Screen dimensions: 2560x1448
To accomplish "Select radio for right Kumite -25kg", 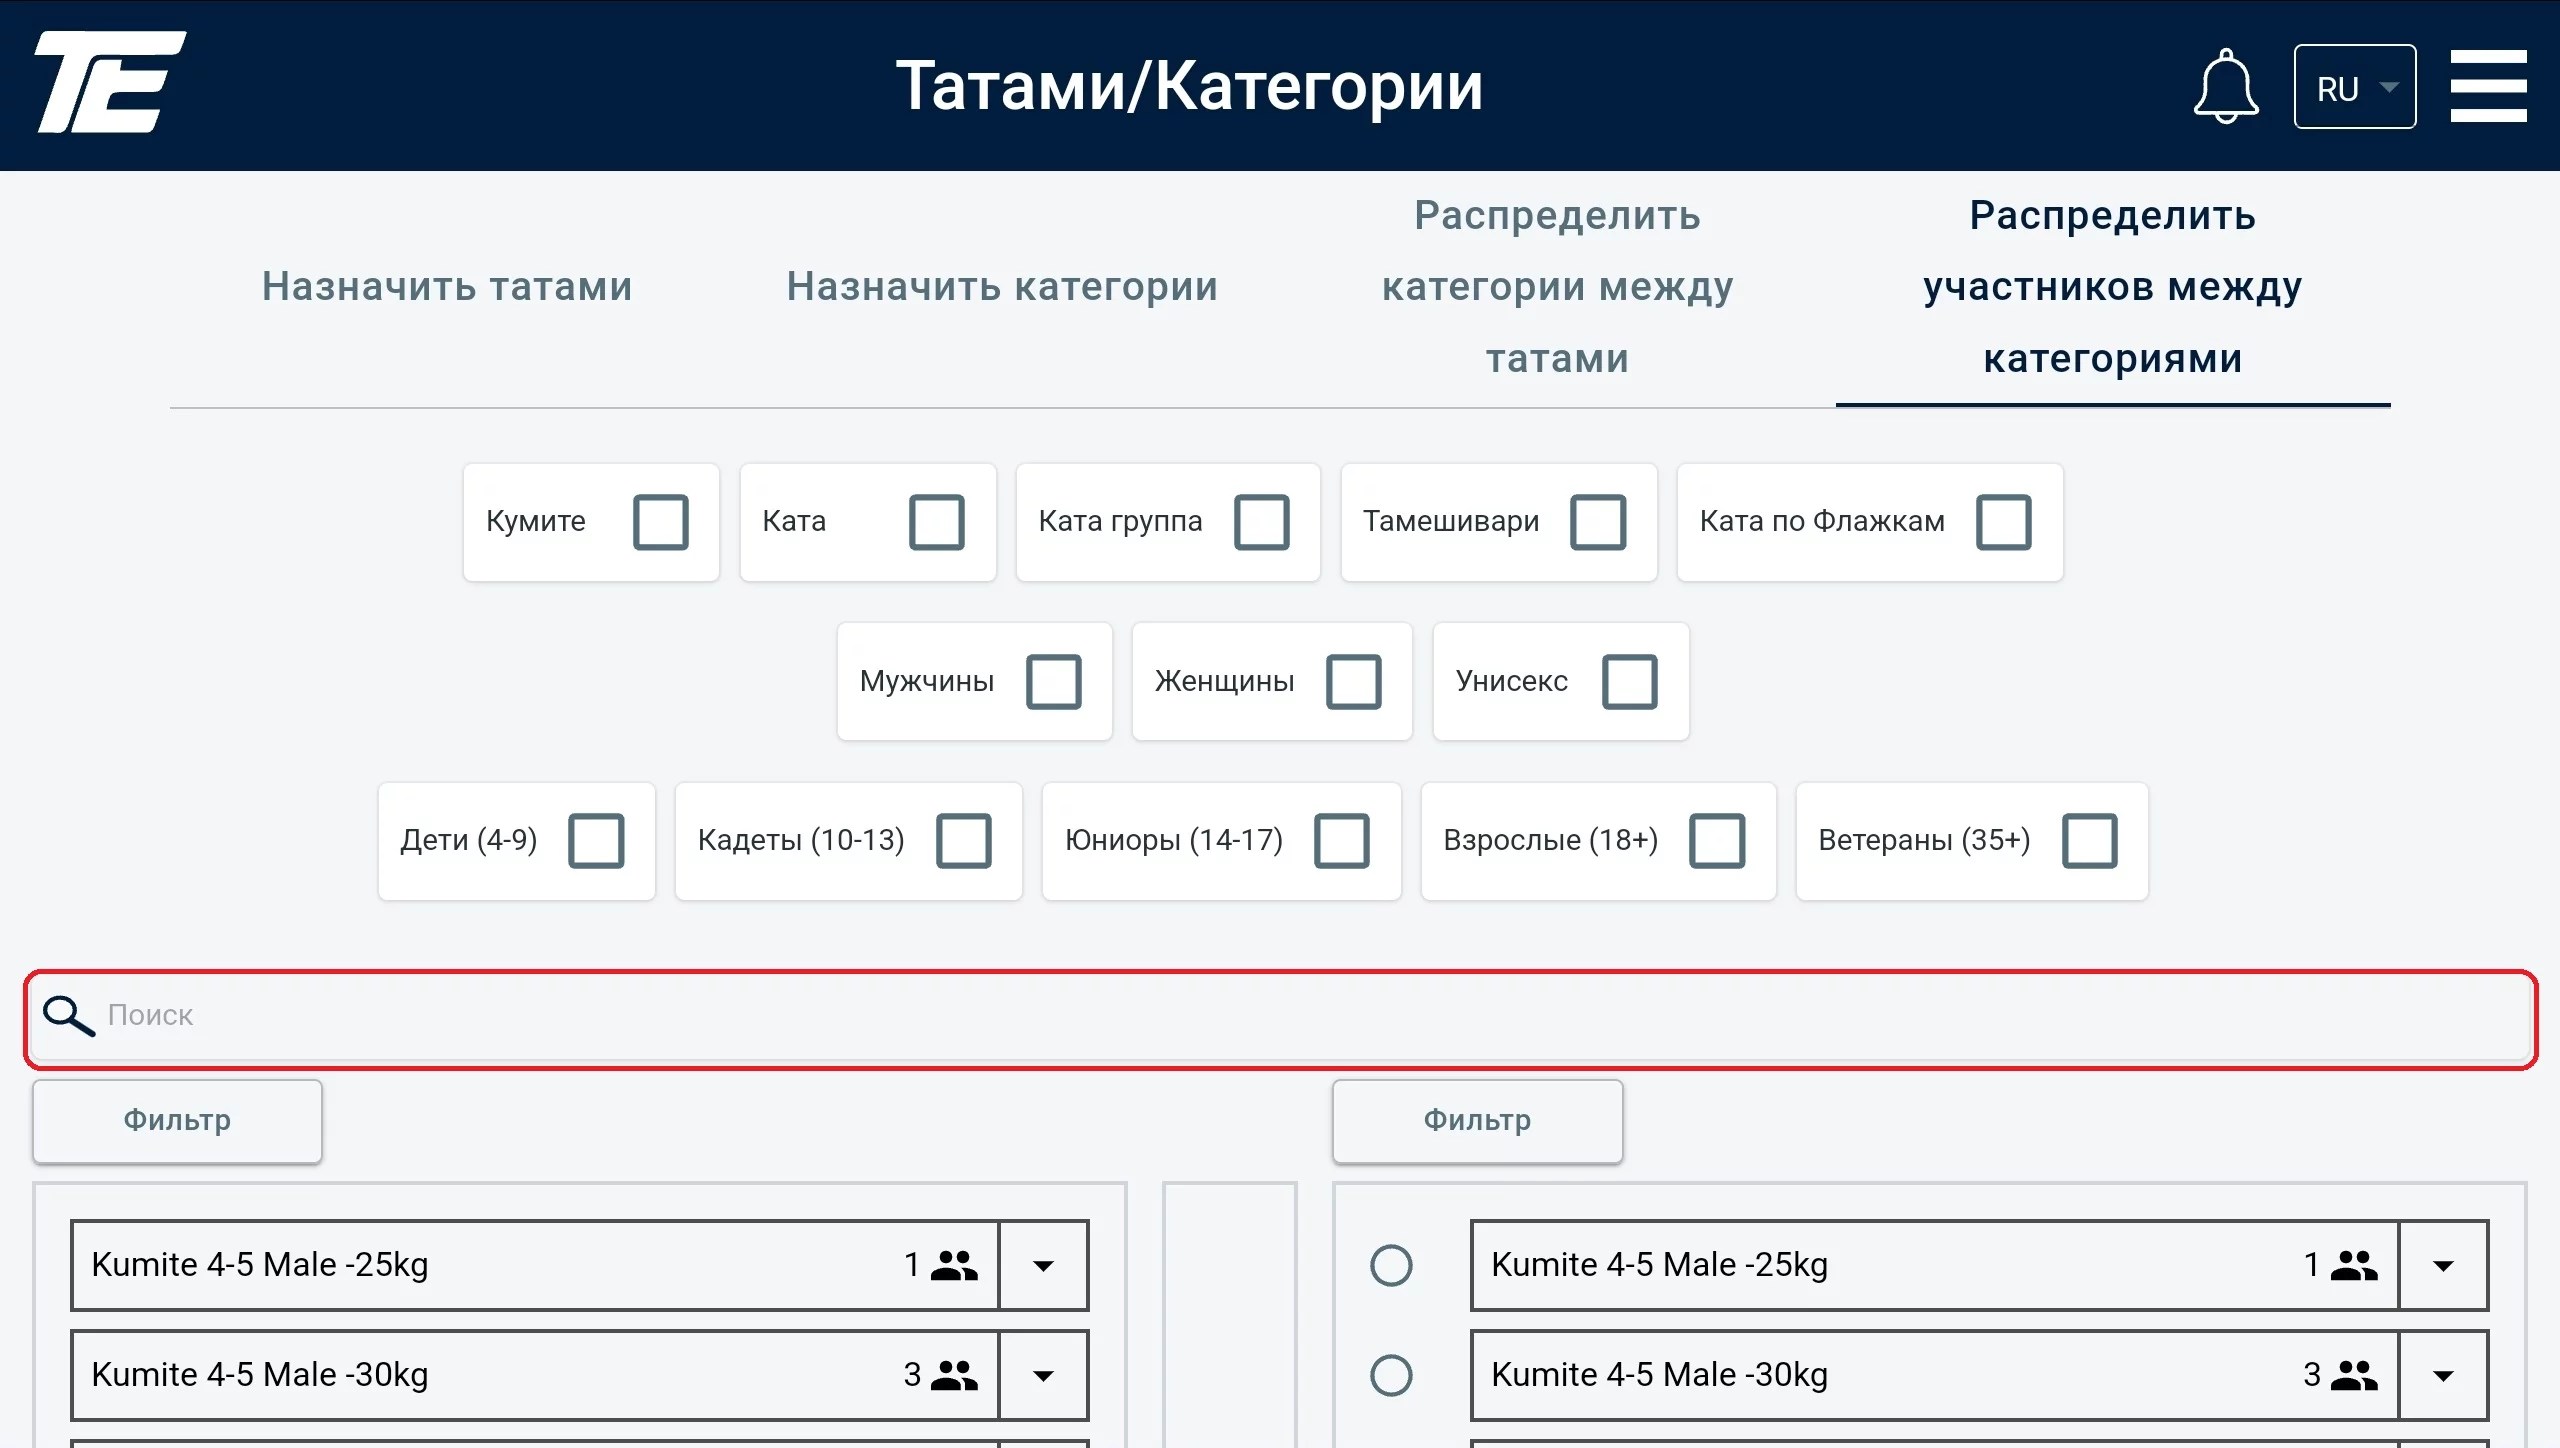I will pos(1391,1266).
